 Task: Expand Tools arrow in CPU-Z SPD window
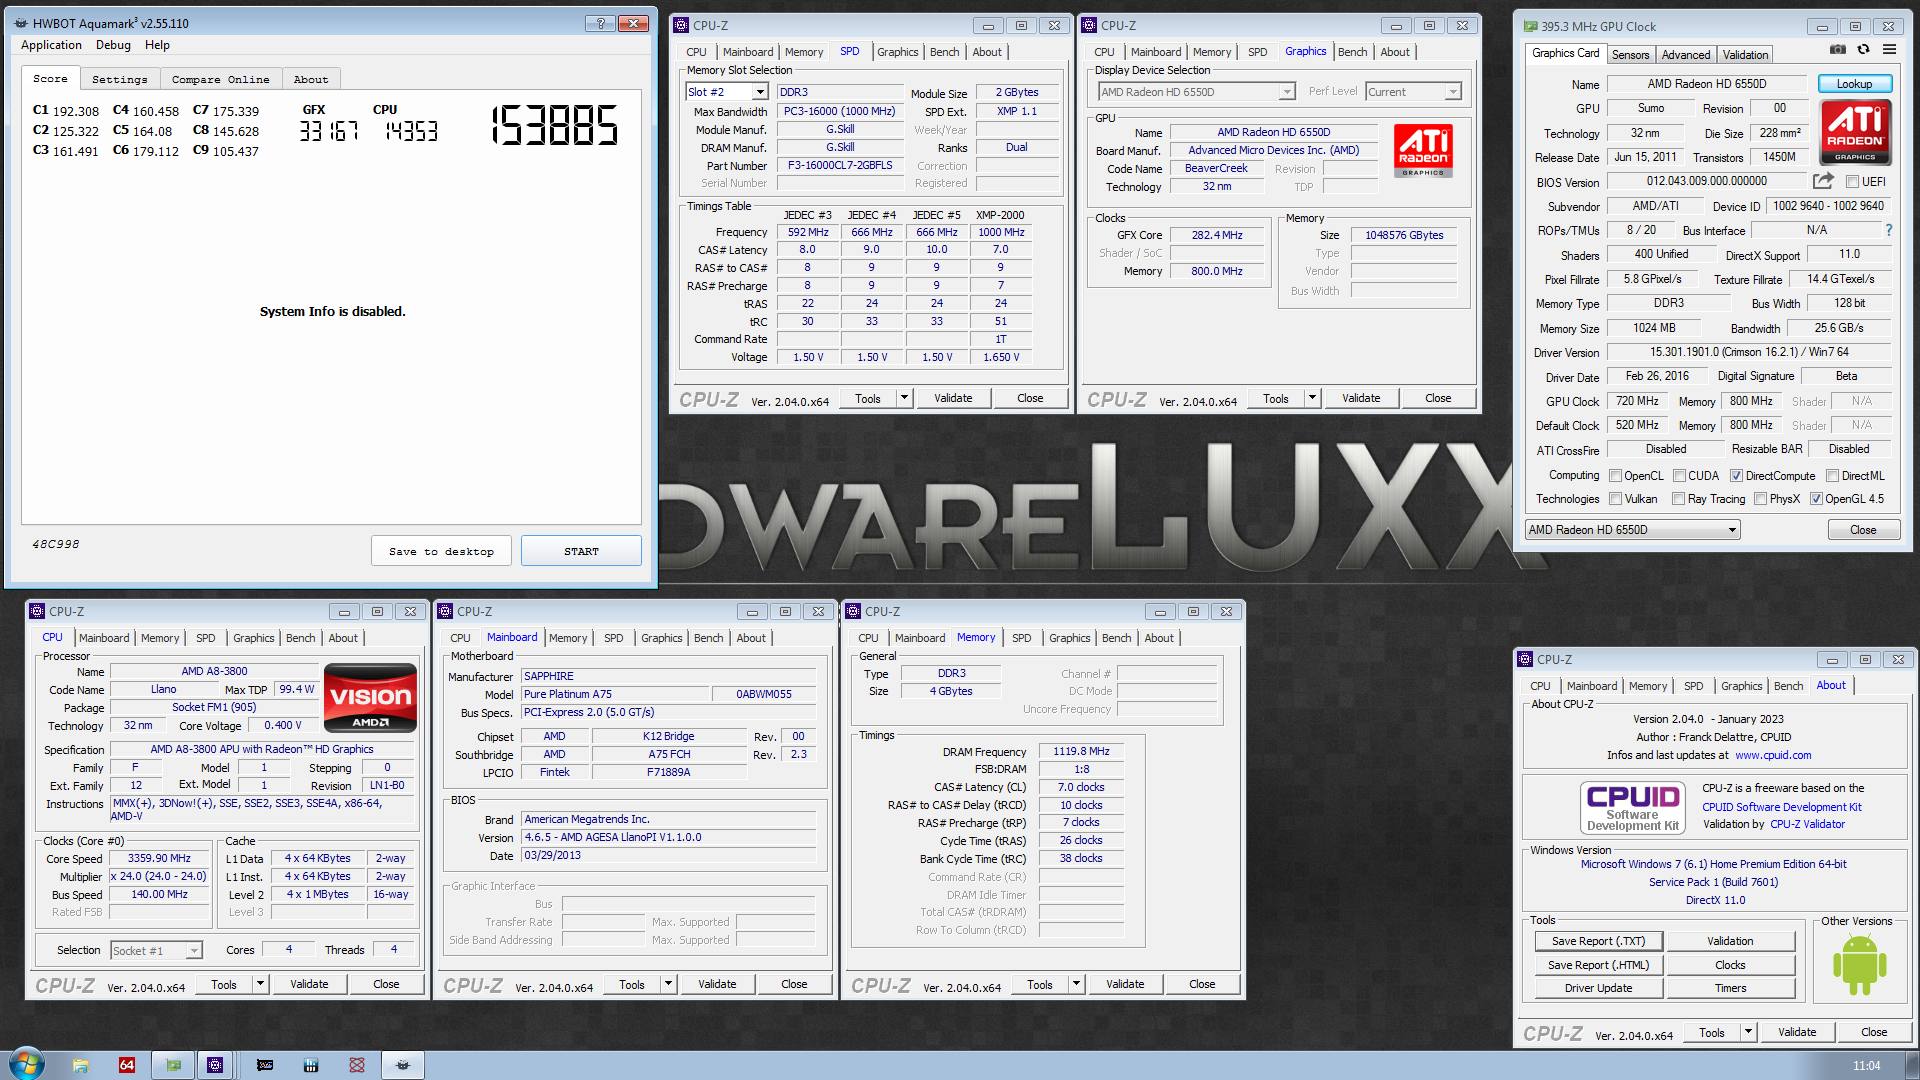(x=904, y=398)
